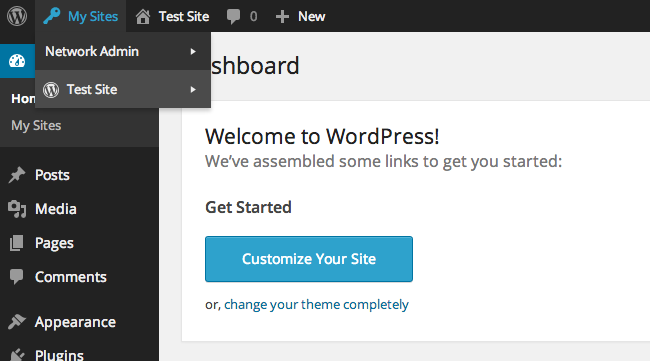
Task: Click the Pages icon in sidebar
Action: point(17,243)
